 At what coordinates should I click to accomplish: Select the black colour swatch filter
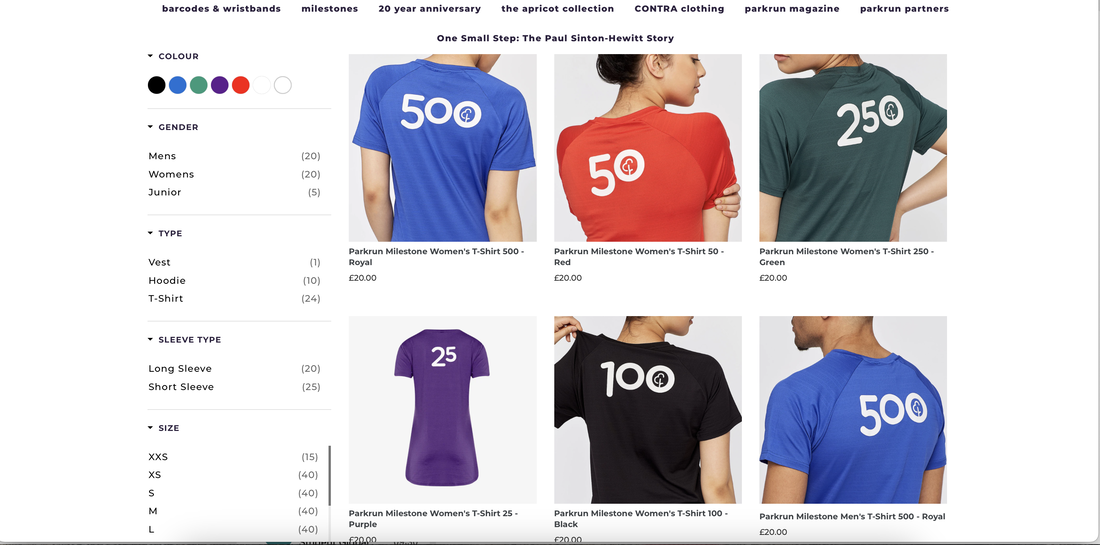coord(156,86)
